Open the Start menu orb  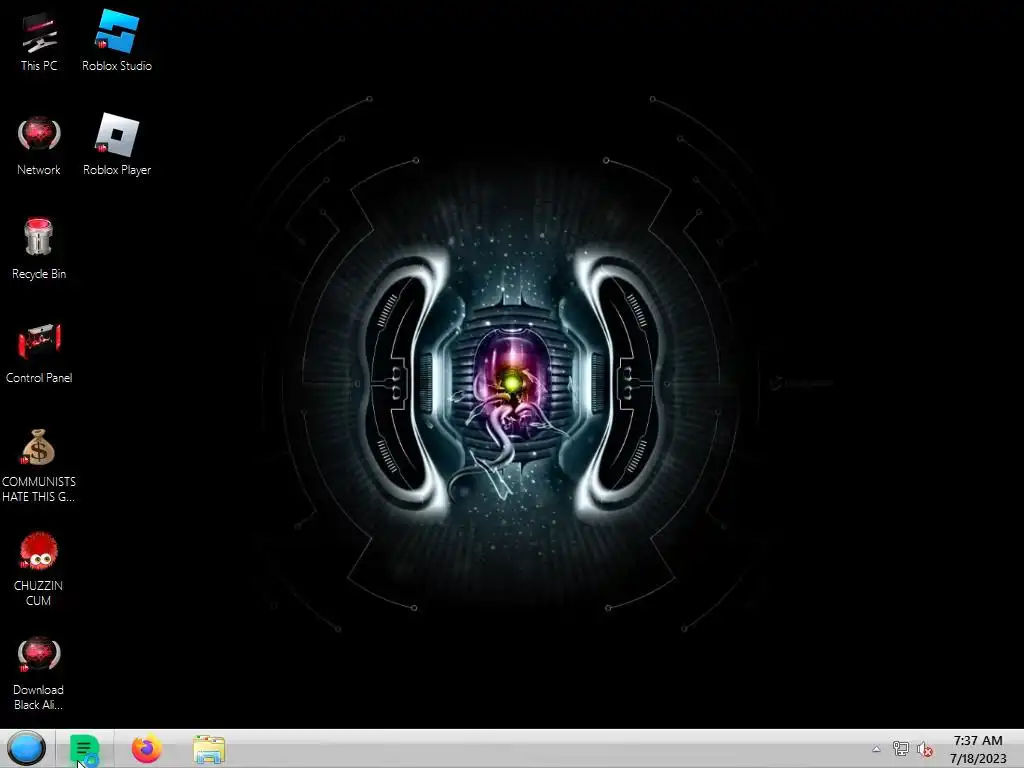click(26, 748)
